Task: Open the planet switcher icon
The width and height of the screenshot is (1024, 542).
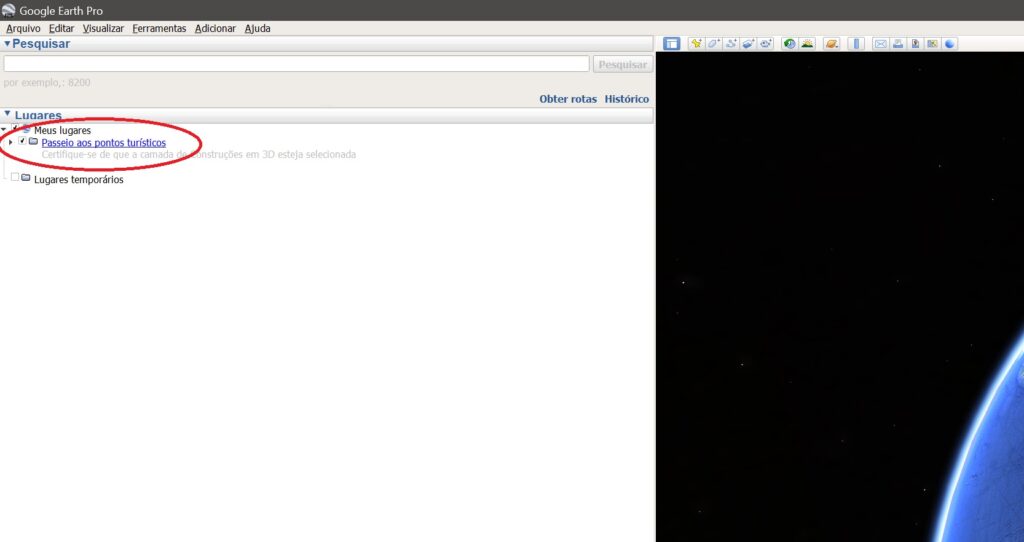Action: 831,44
